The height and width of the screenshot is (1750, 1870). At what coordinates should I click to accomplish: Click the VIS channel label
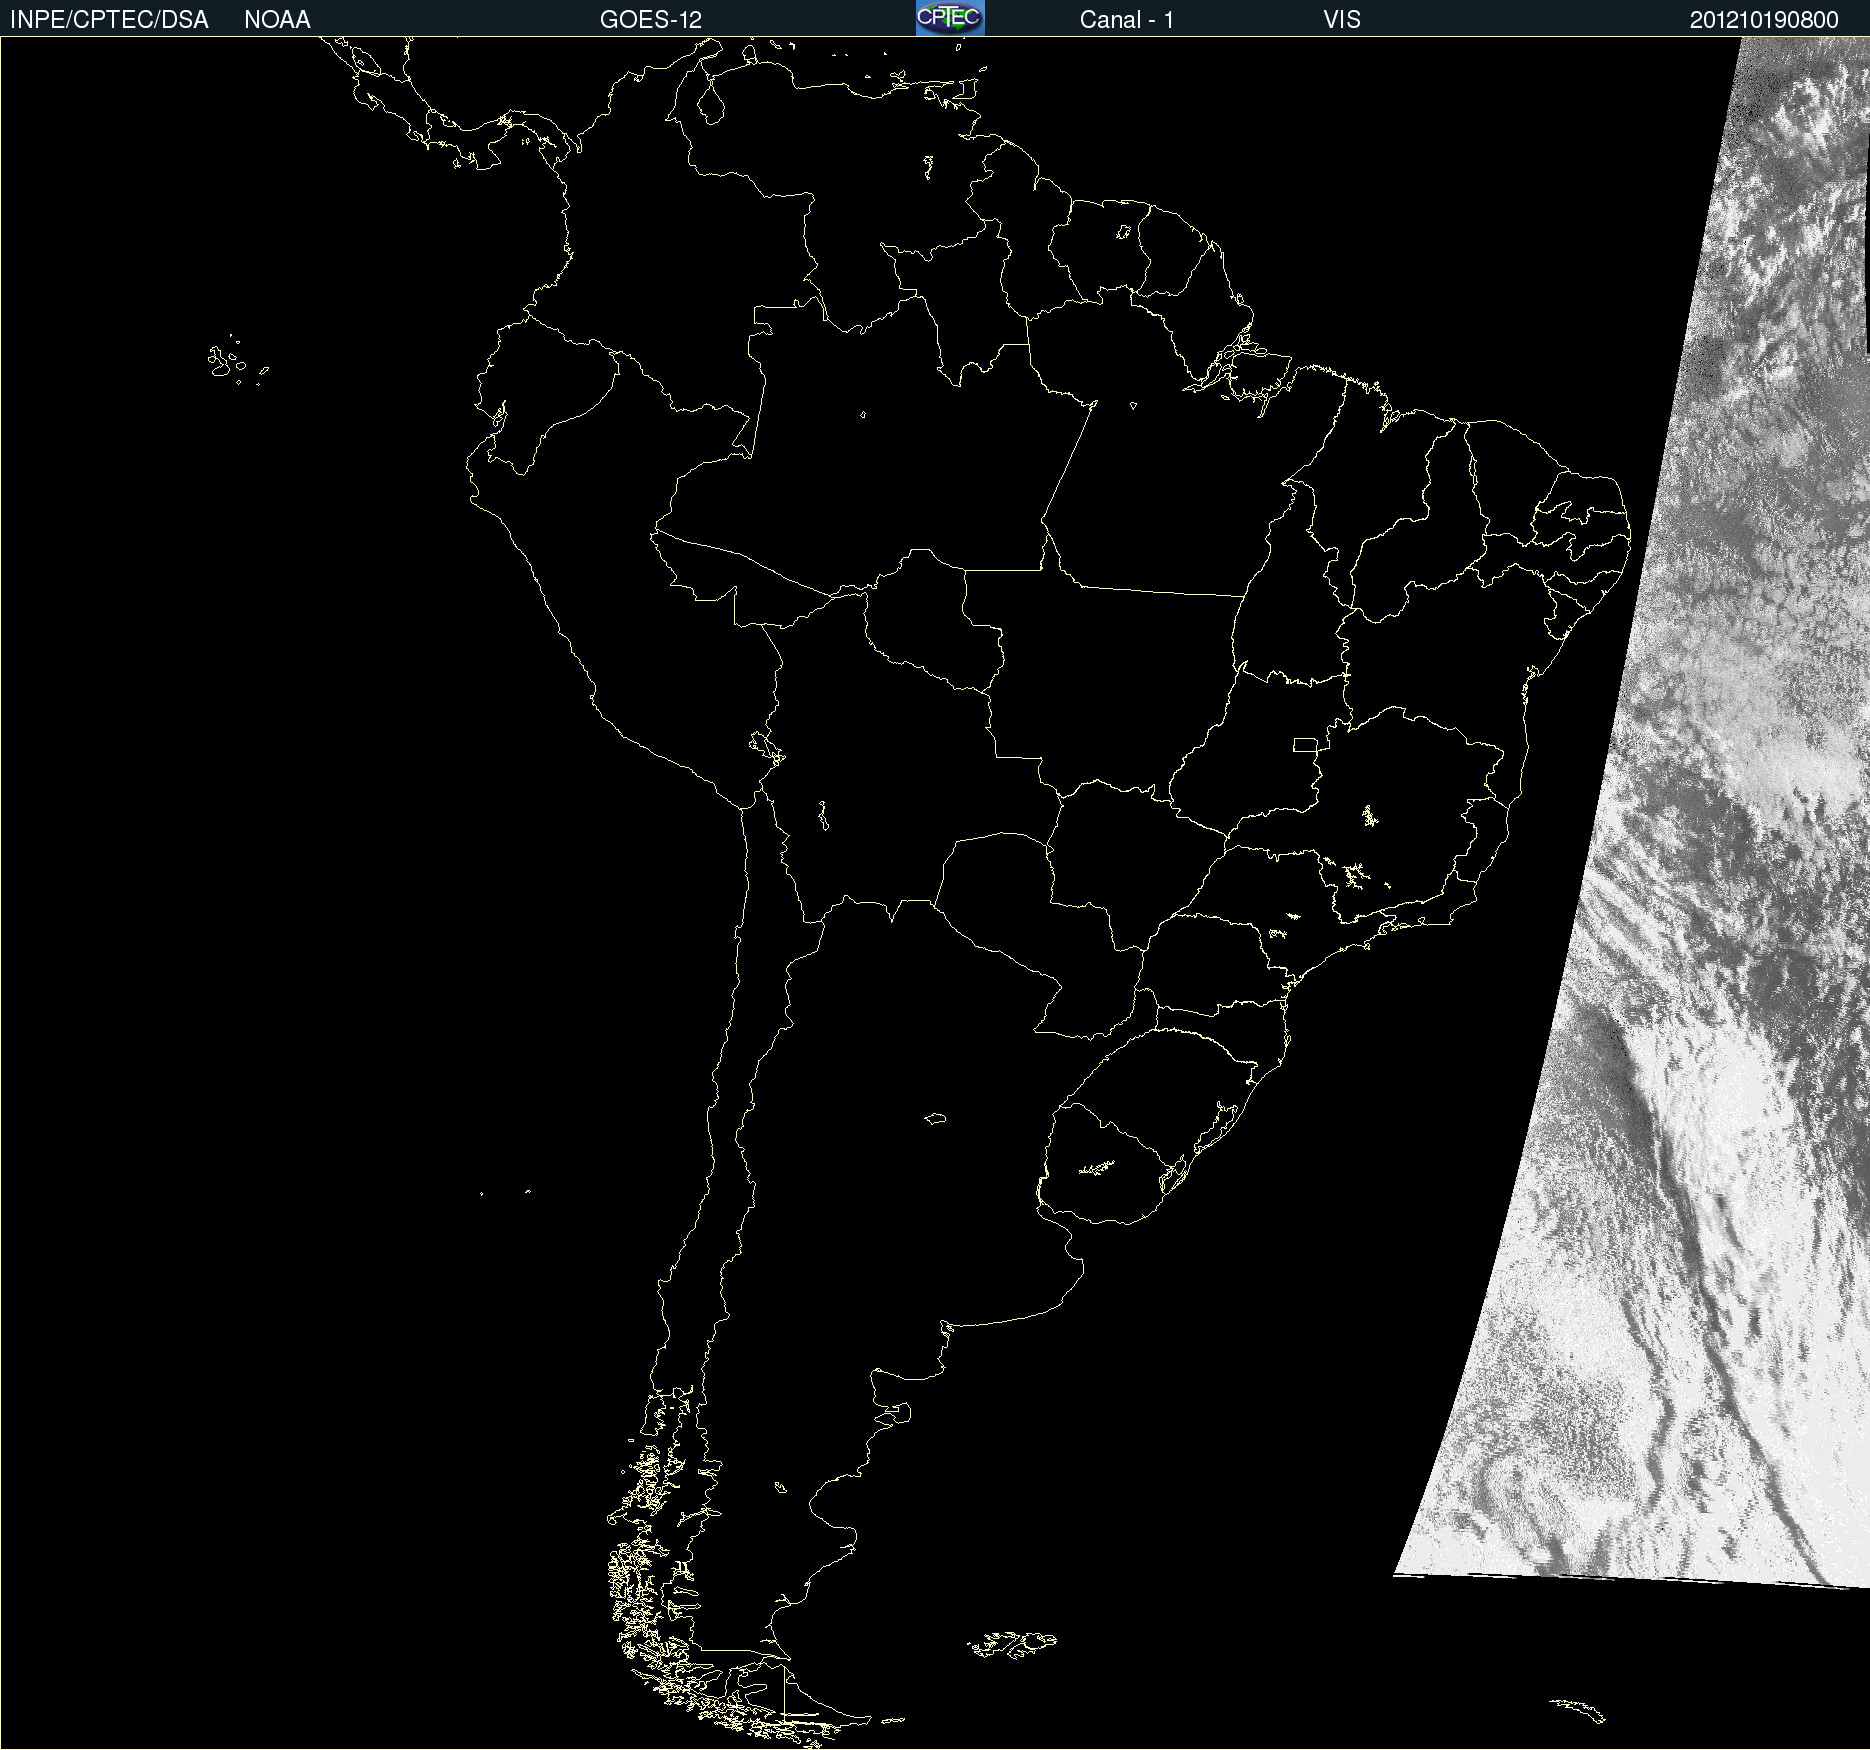point(1342,20)
